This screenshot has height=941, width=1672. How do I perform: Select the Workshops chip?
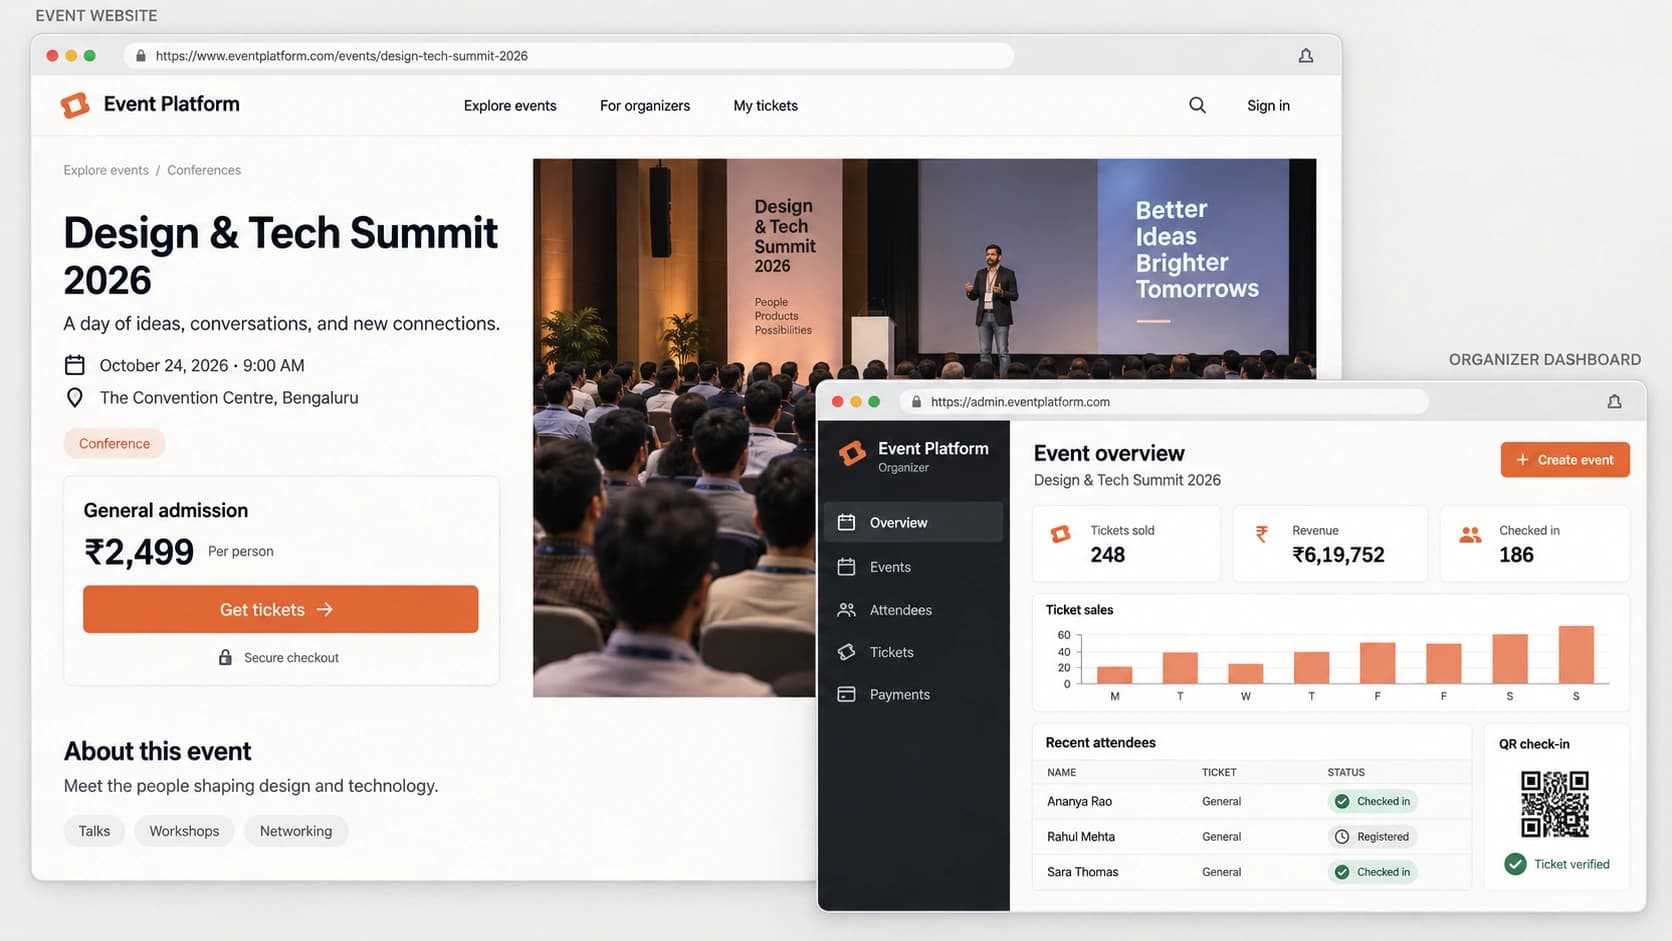[184, 831]
